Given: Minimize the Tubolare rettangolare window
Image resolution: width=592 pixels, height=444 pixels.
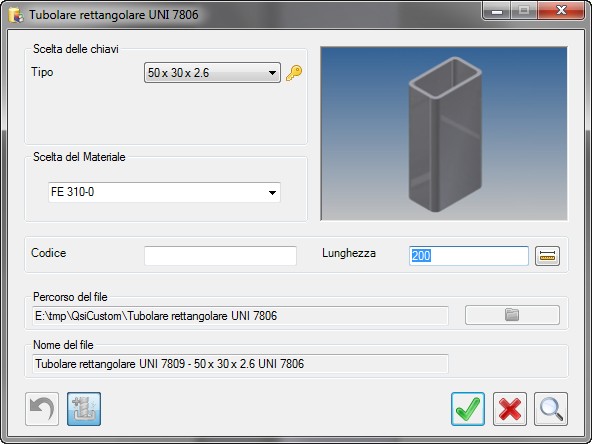Looking at the screenshot, I should (497, 11).
